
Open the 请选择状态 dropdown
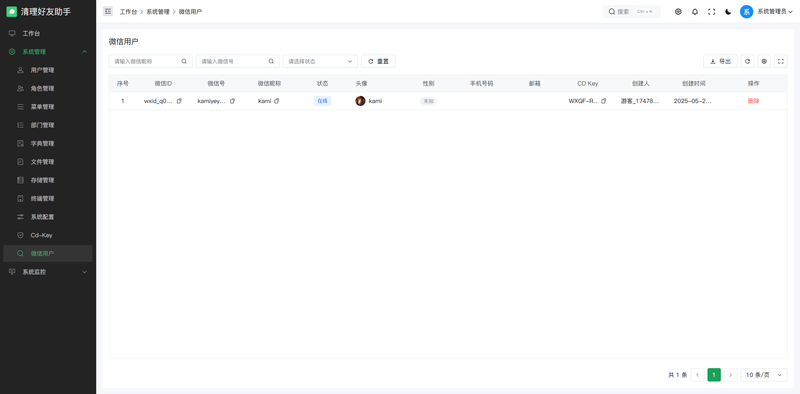point(320,61)
